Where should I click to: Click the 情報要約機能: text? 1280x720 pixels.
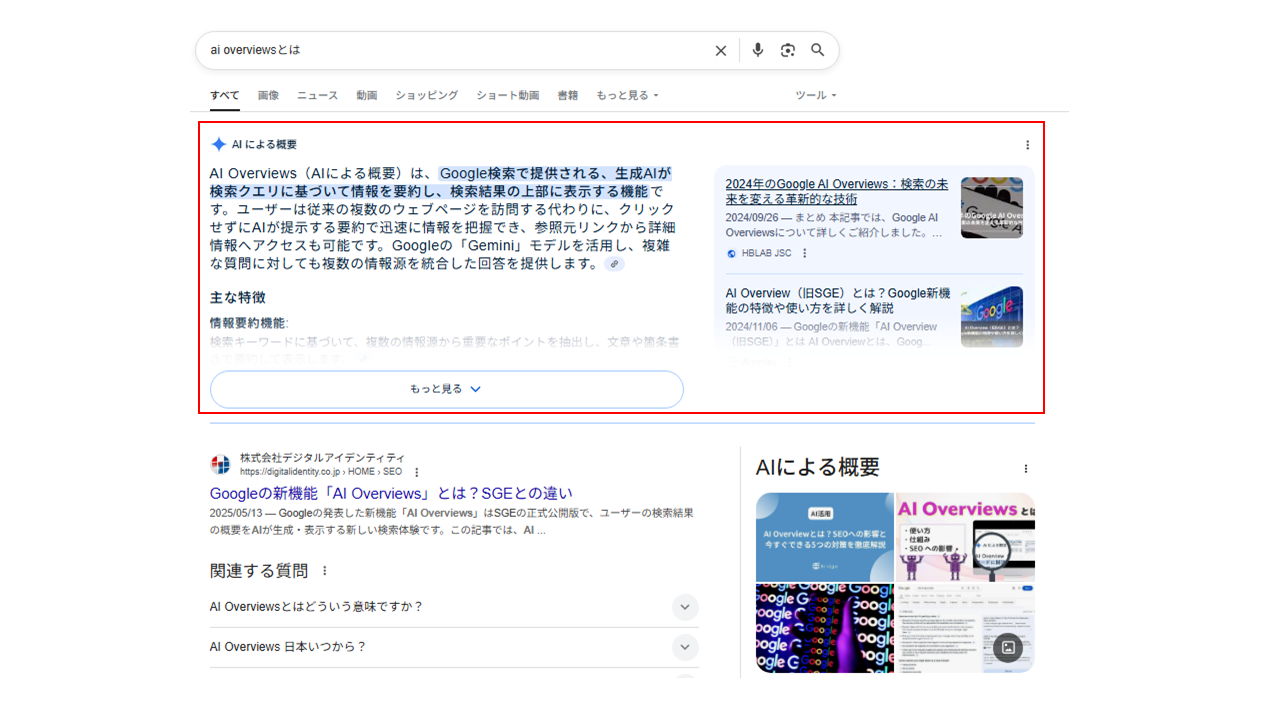pos(249,323)
